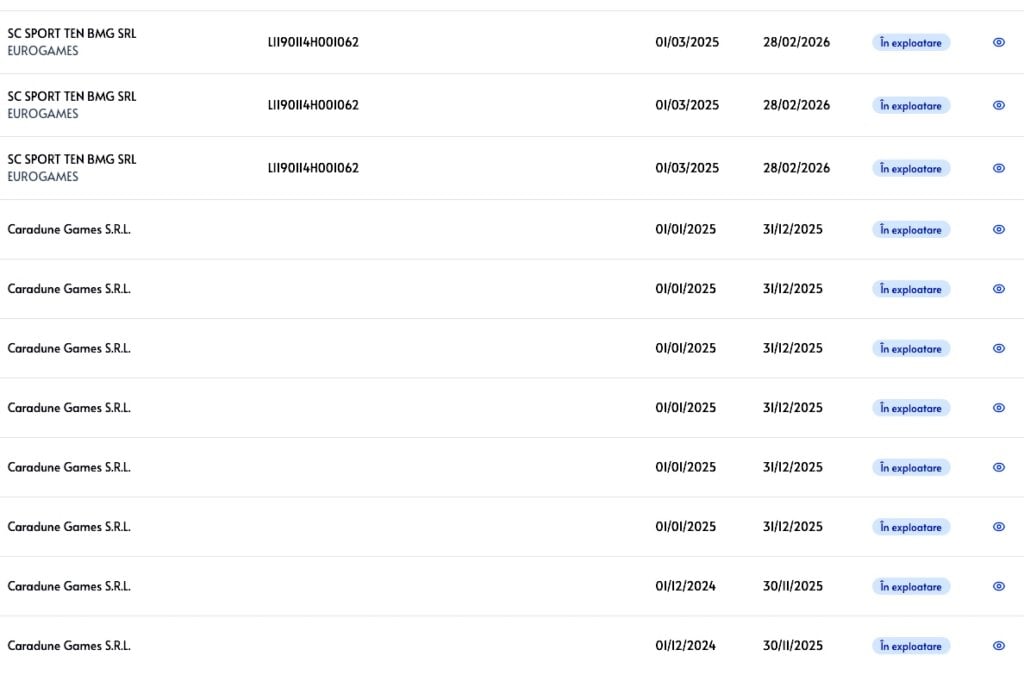Click eye icon of second Caradune Games row

click(998, 289)
